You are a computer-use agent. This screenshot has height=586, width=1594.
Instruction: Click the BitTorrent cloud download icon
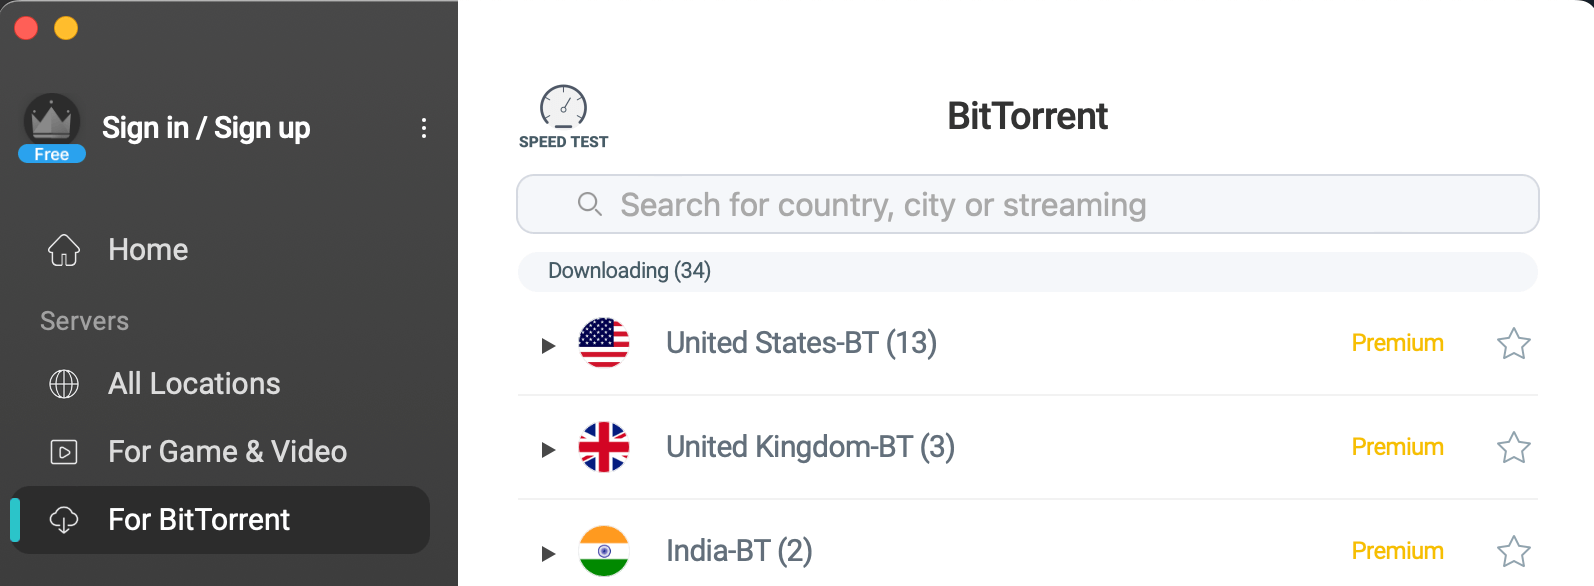[x=64, y=520]
